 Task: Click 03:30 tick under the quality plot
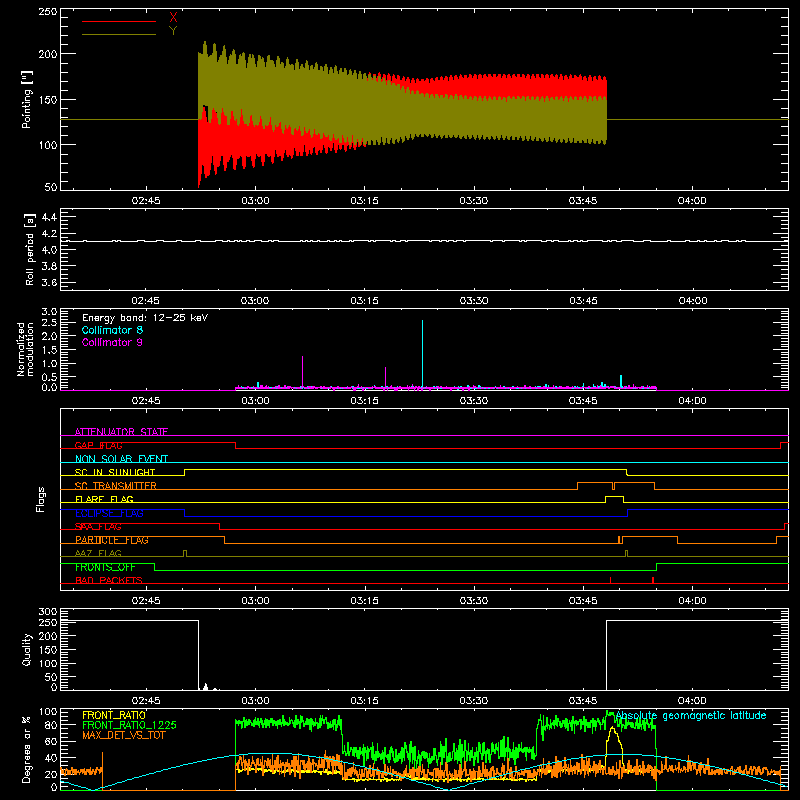click(x=473, y=701)
